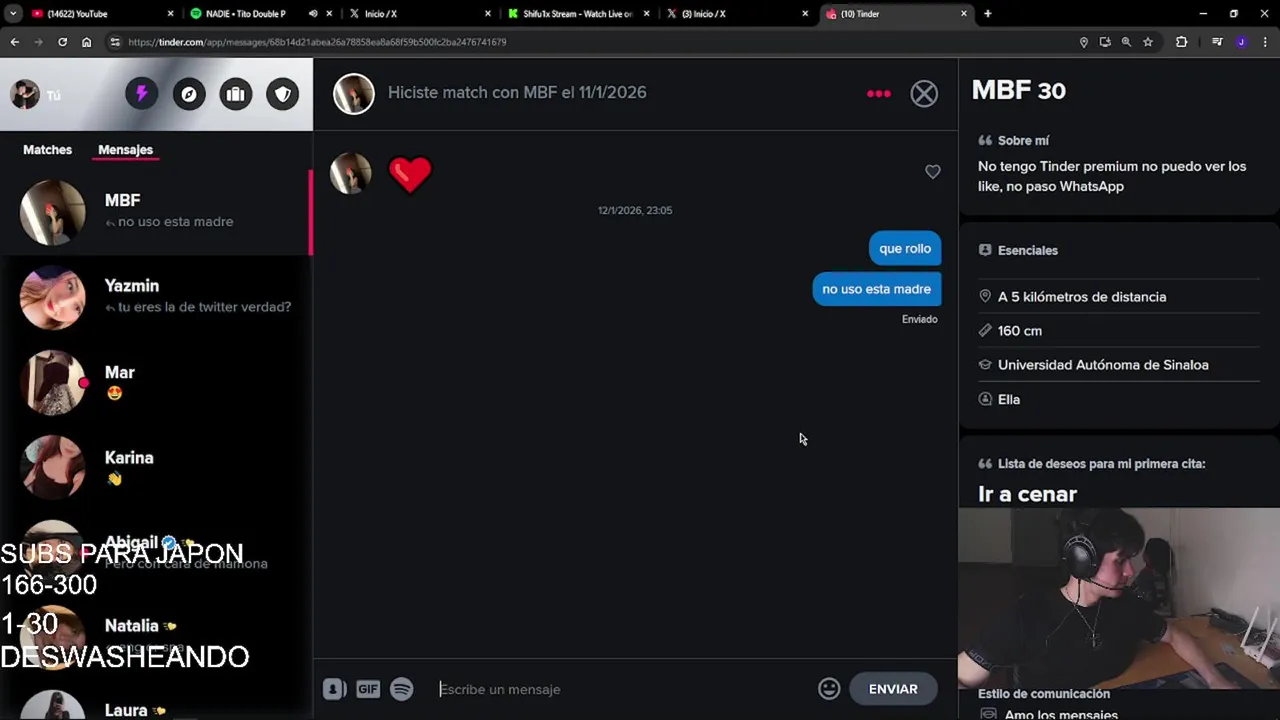Open the three-dot chat options menu
1280x720 pixels.
tap(878, 93)
